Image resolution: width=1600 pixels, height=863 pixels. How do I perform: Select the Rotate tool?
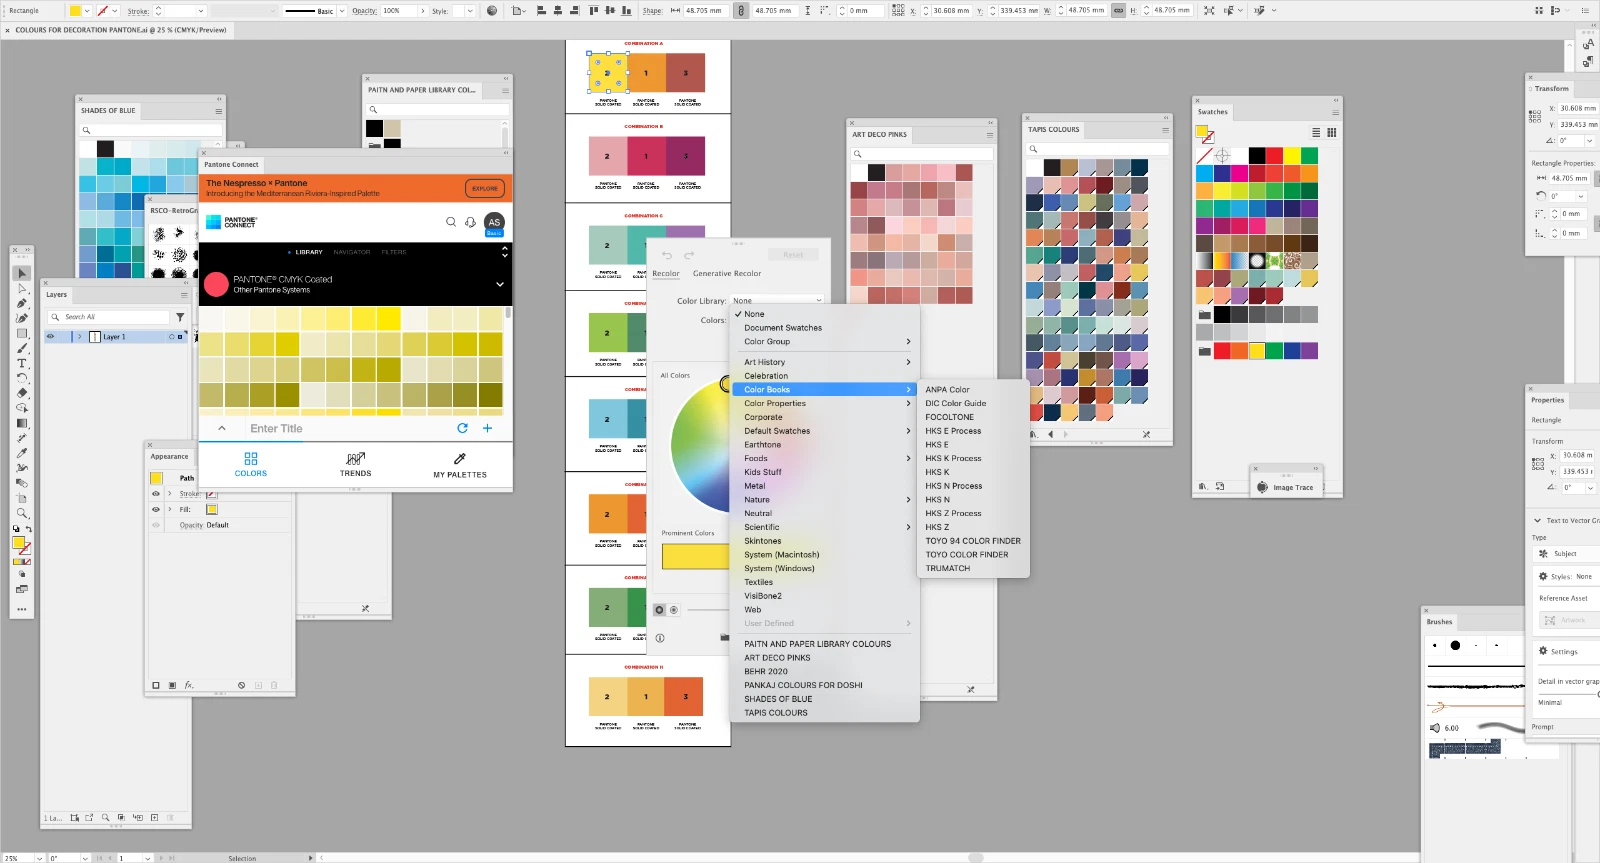tap(22, 378)
